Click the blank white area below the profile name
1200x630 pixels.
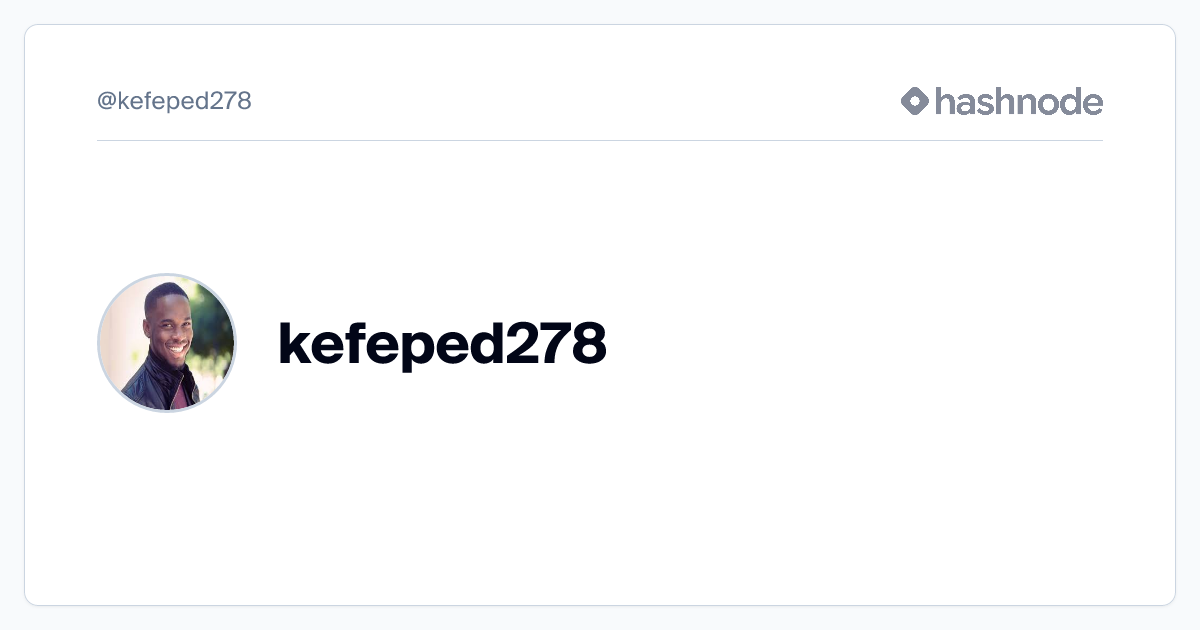pyautogui.click(x=600, y=500)
